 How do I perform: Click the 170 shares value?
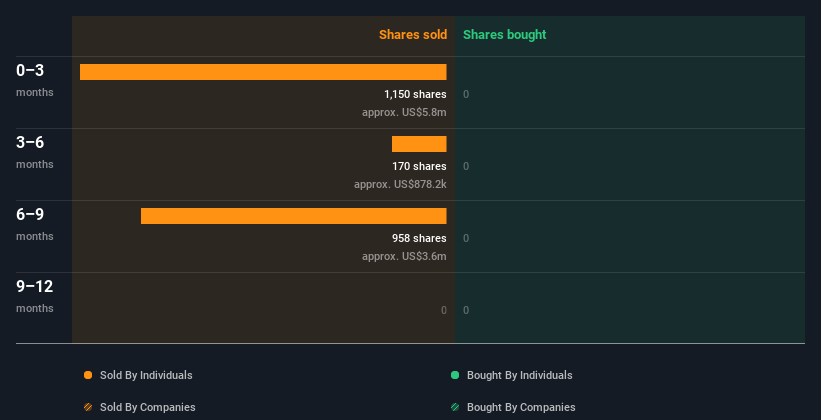point(419,166)
